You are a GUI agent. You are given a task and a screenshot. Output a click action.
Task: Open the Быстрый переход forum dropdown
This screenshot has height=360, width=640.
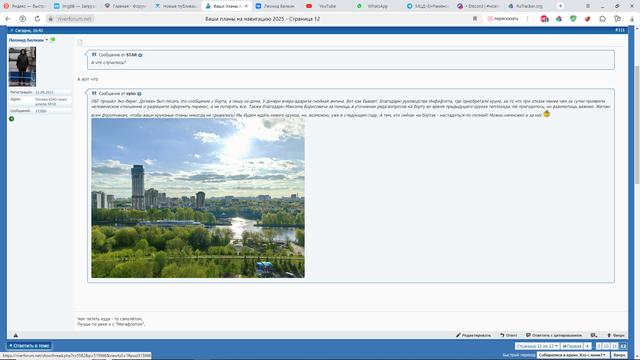coord(572,355)
